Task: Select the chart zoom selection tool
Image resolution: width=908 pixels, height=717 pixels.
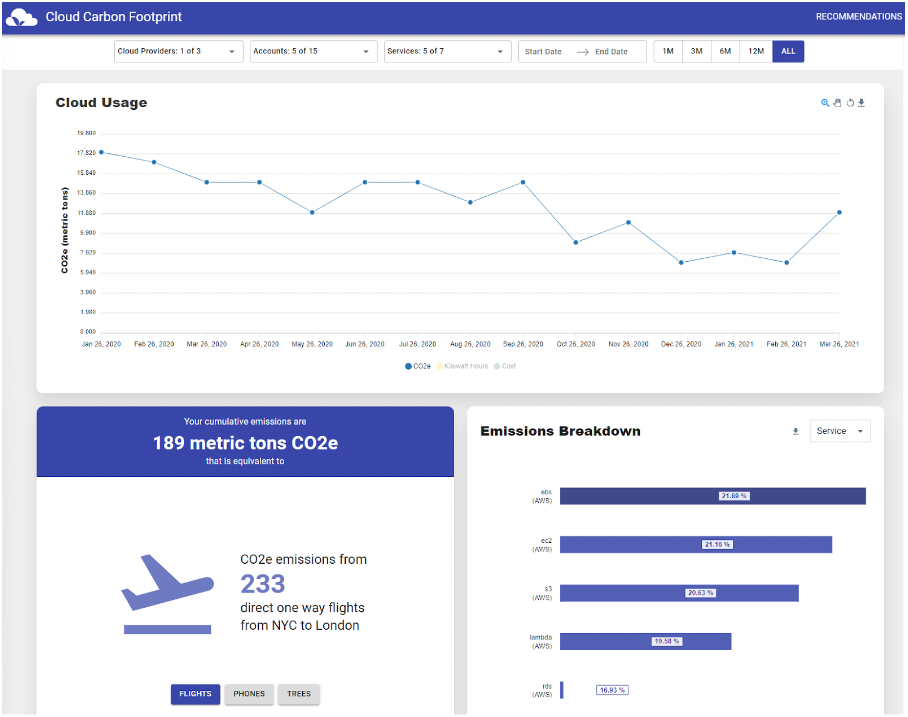Action: 825,103
